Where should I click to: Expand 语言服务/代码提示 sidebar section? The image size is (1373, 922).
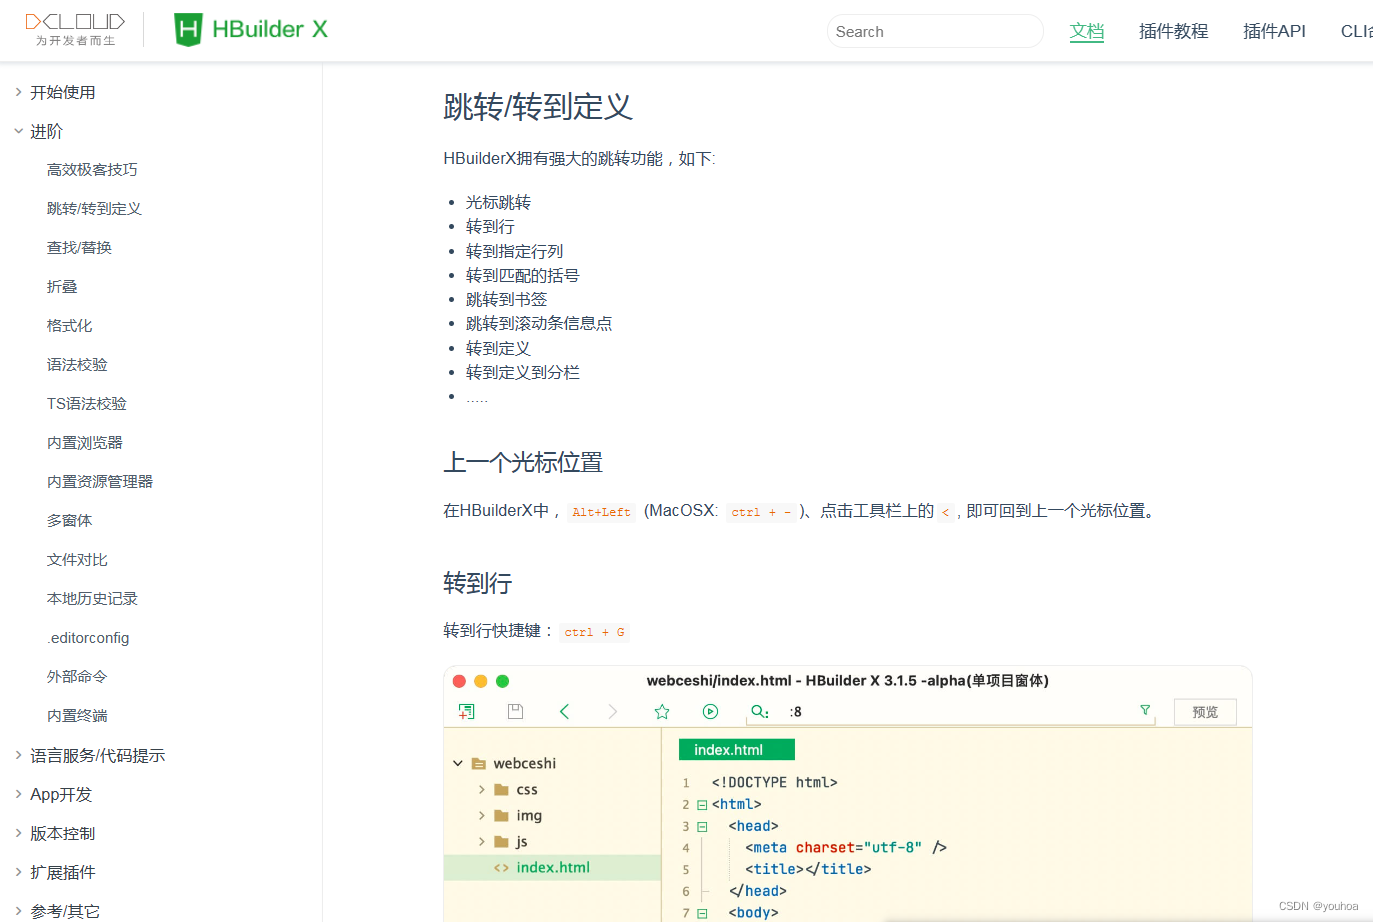pos(97,756)
